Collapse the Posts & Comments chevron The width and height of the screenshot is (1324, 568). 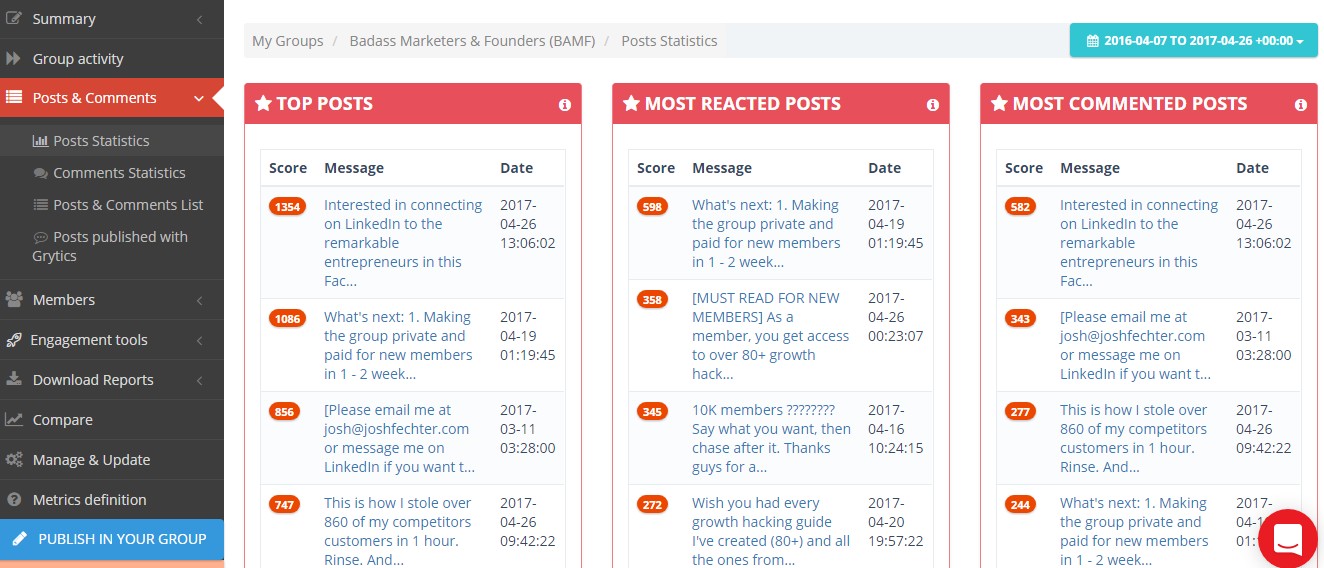tap(200, 98)
